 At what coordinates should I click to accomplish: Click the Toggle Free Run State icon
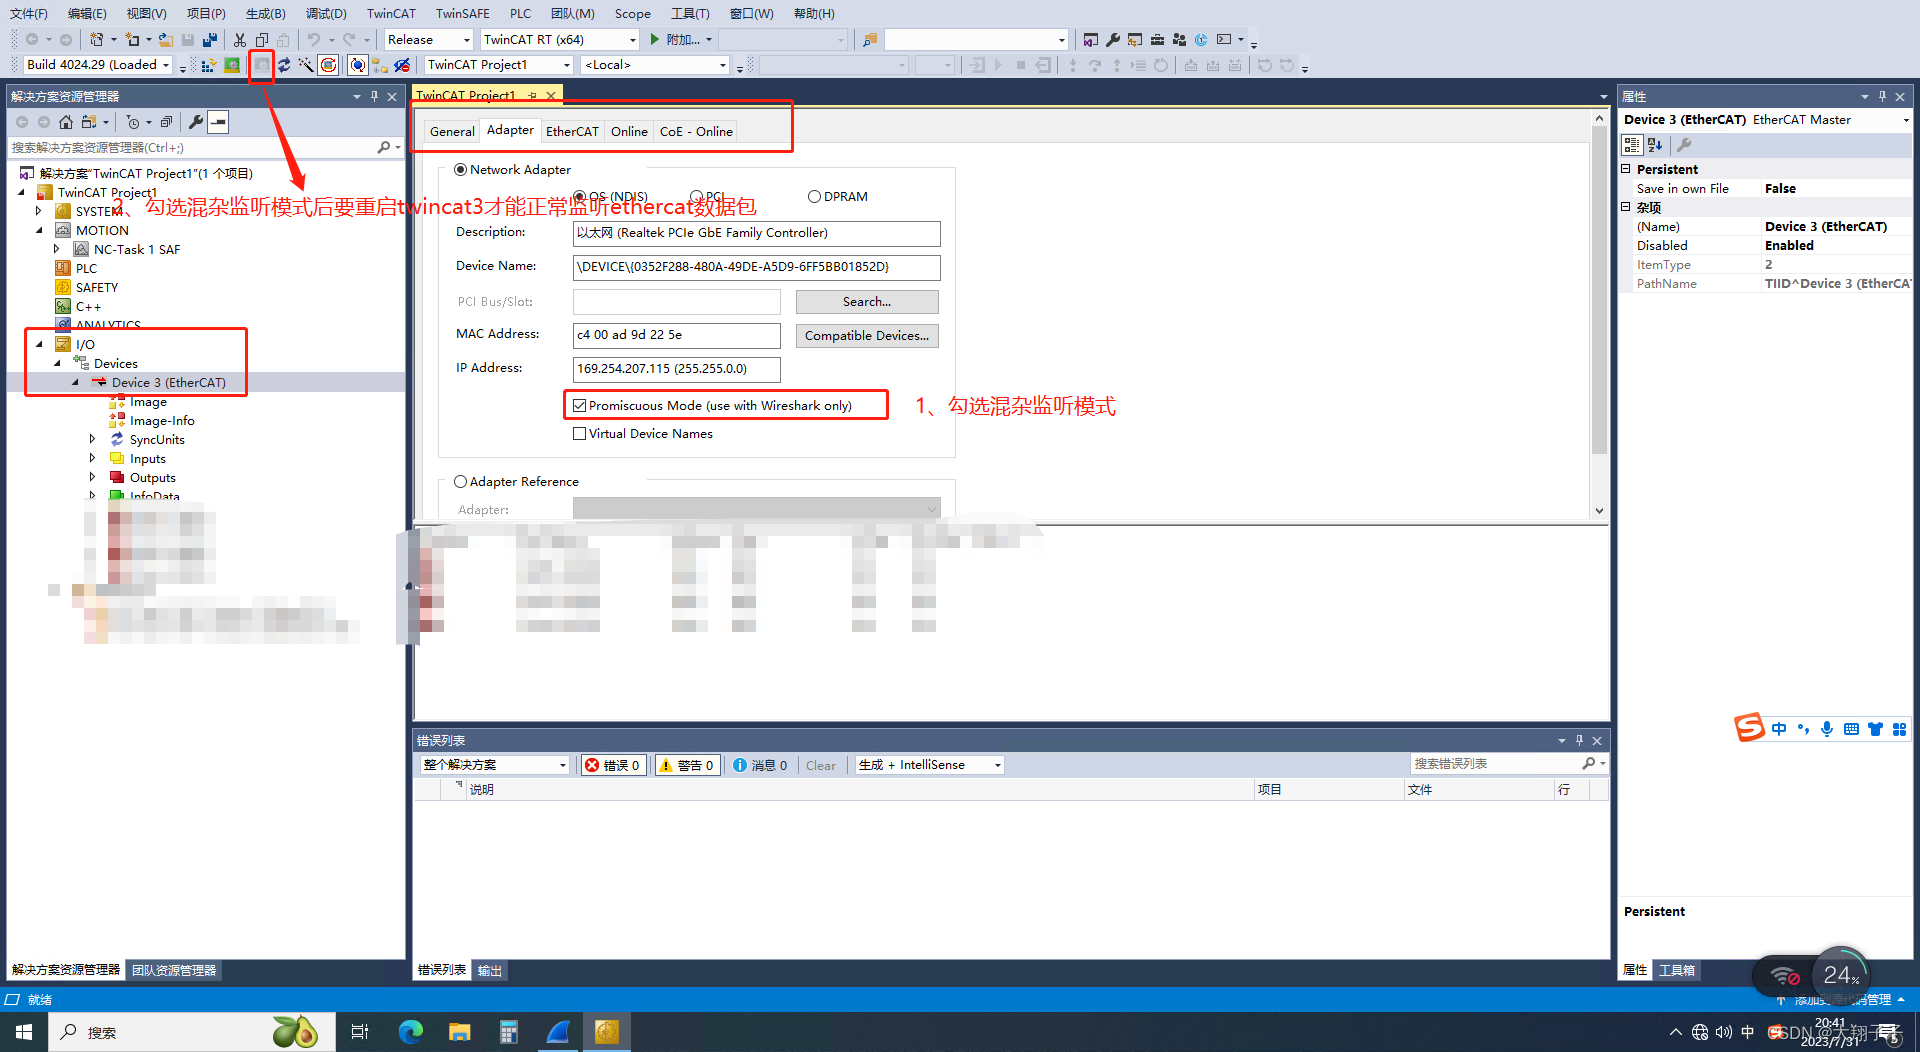click(329, 65)
